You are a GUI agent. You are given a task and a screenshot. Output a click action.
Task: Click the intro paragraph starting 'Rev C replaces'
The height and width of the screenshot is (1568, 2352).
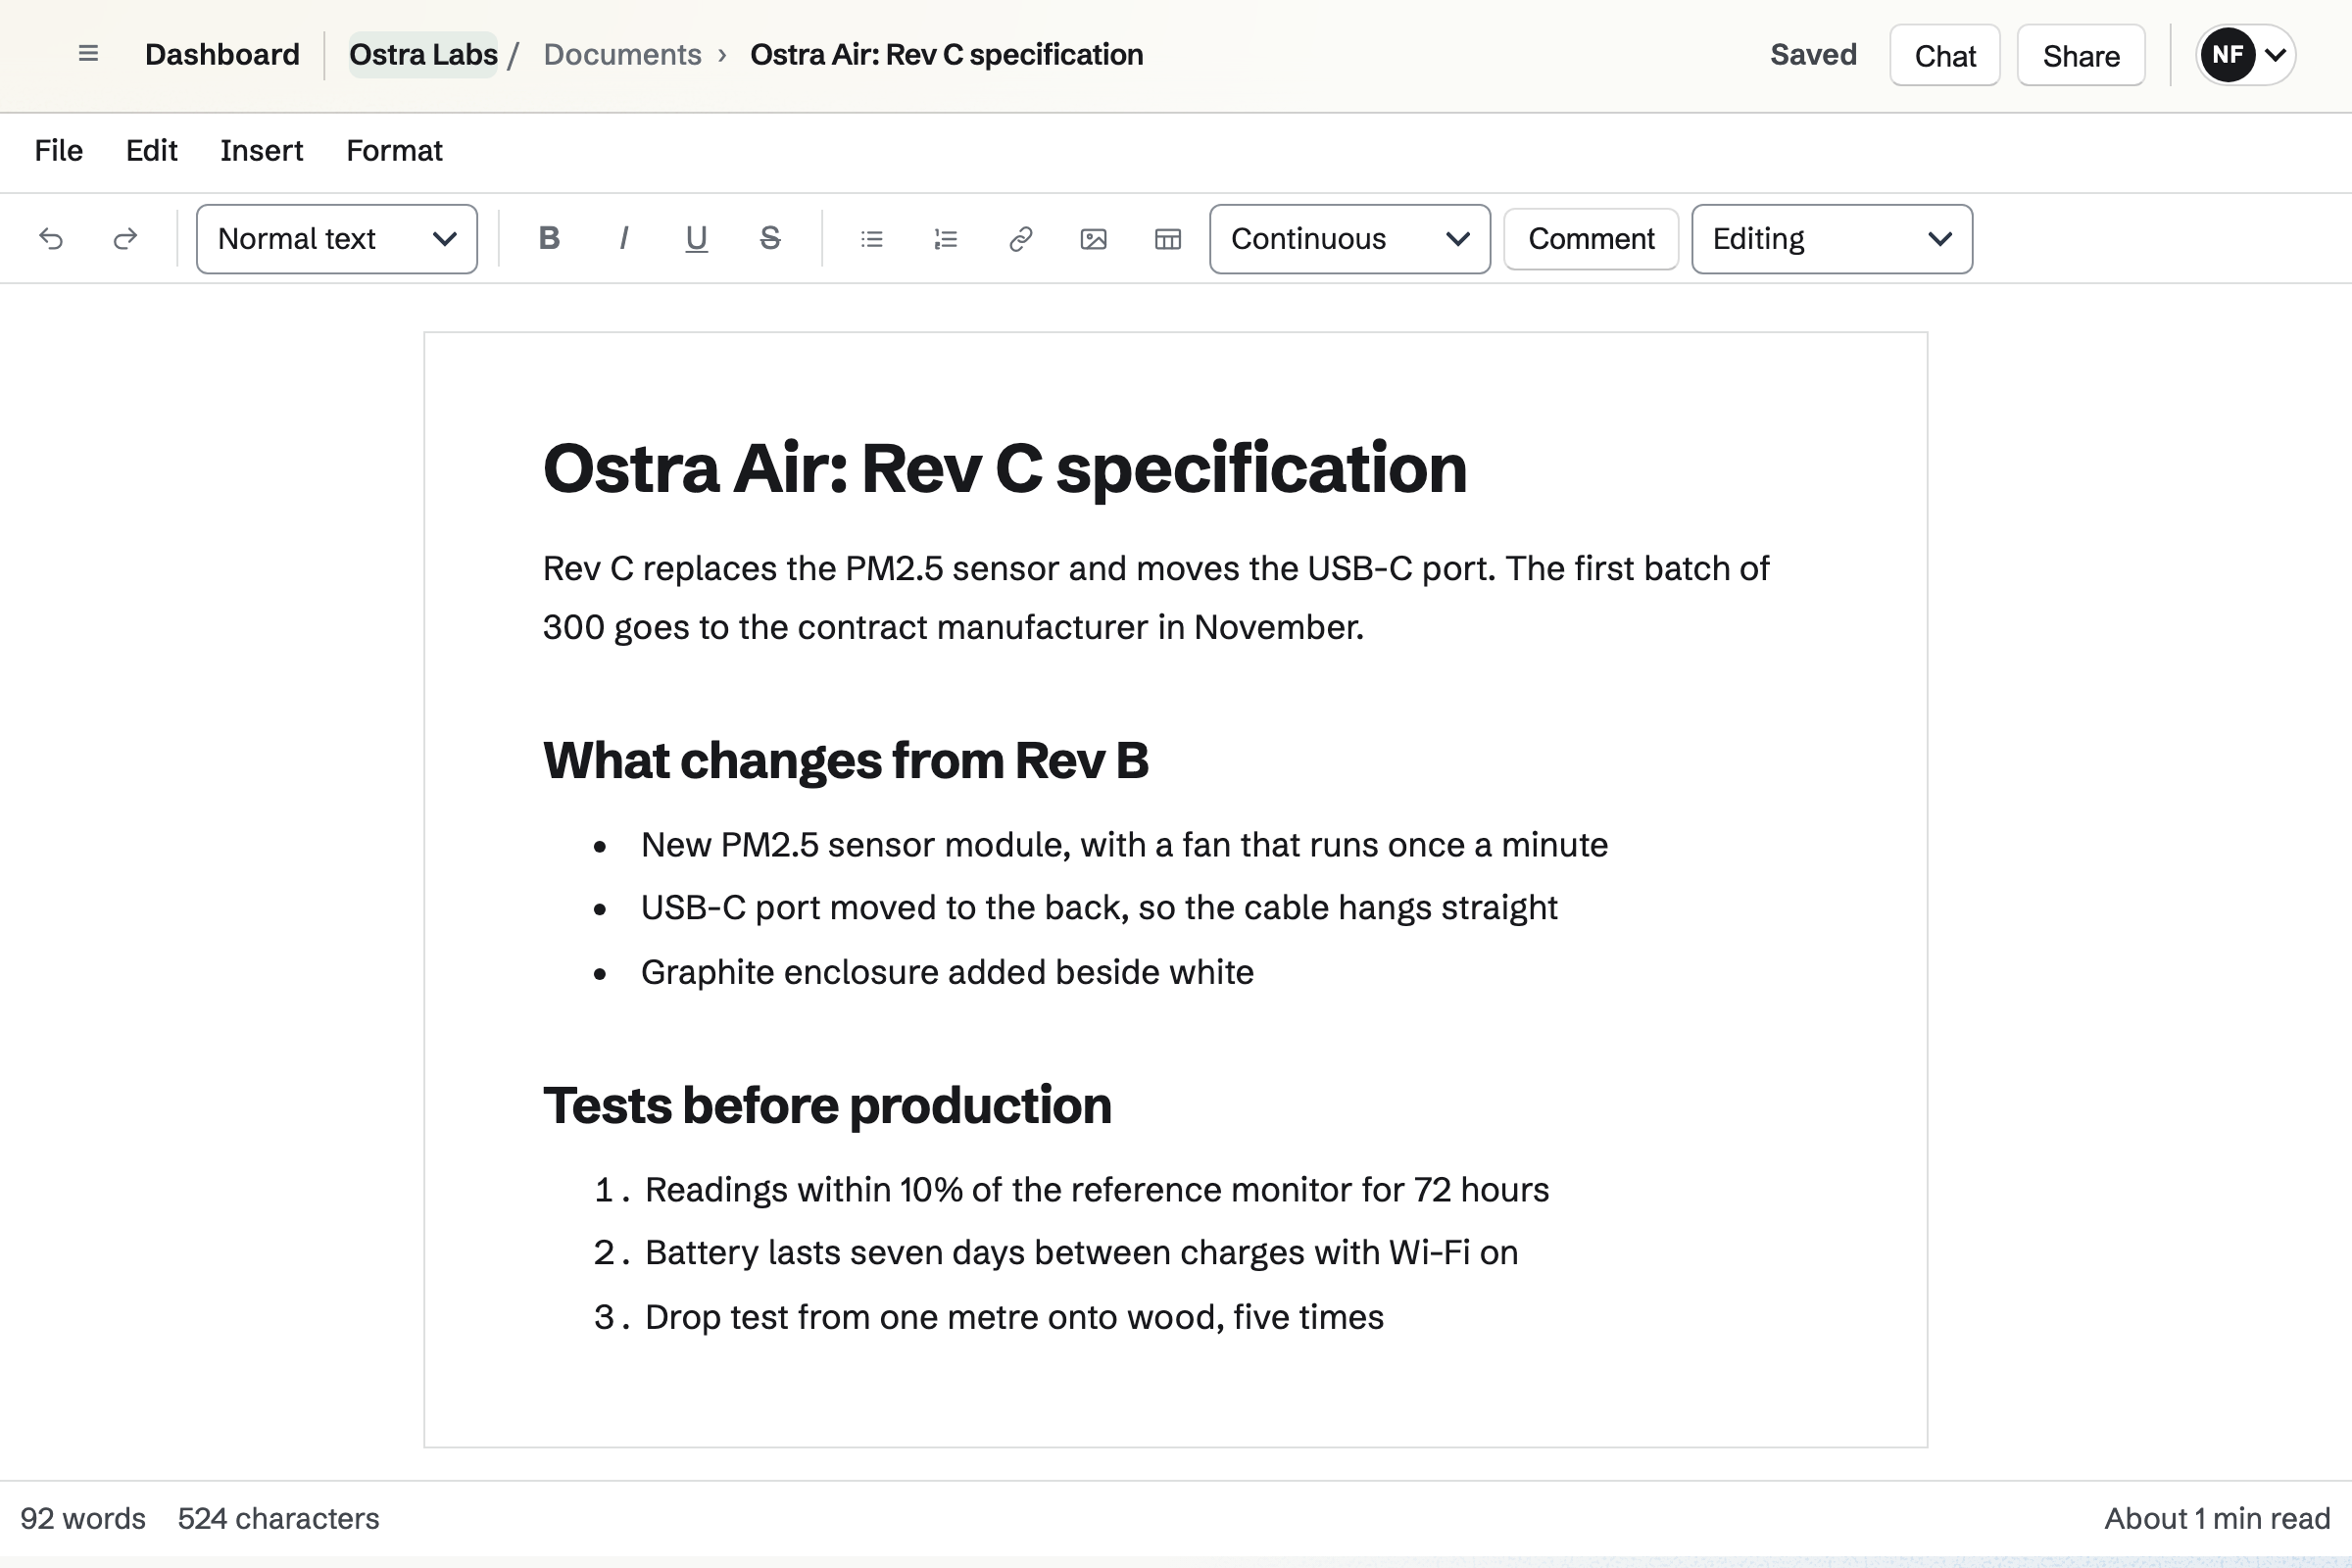click(1156, 598)
